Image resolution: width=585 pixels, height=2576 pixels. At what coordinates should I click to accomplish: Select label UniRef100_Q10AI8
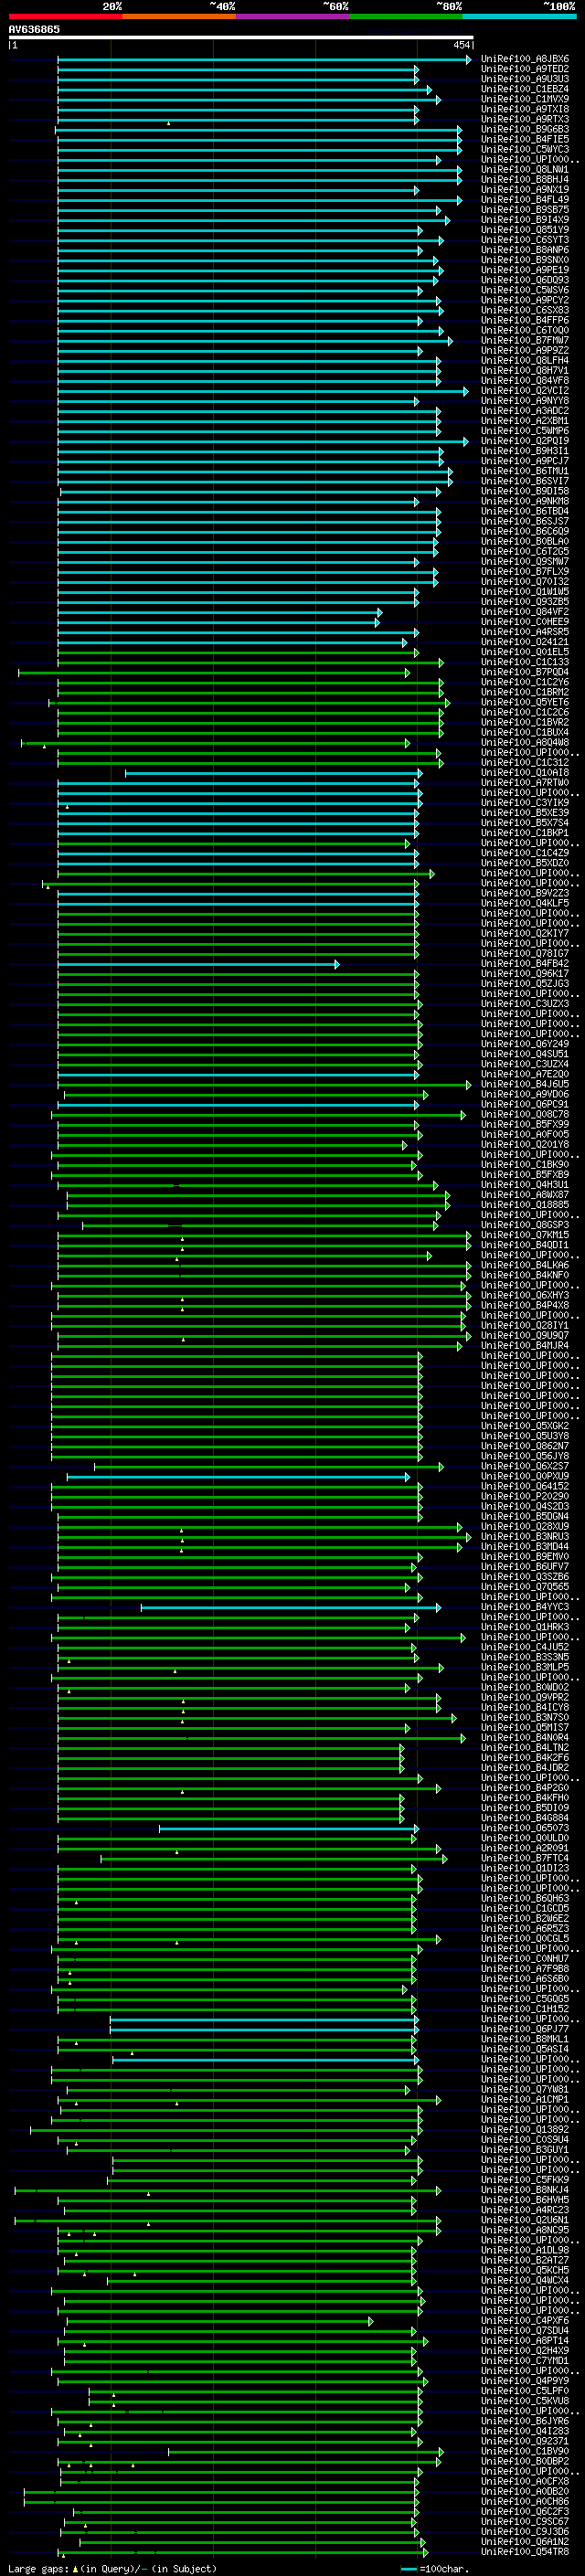pos(525,773)
